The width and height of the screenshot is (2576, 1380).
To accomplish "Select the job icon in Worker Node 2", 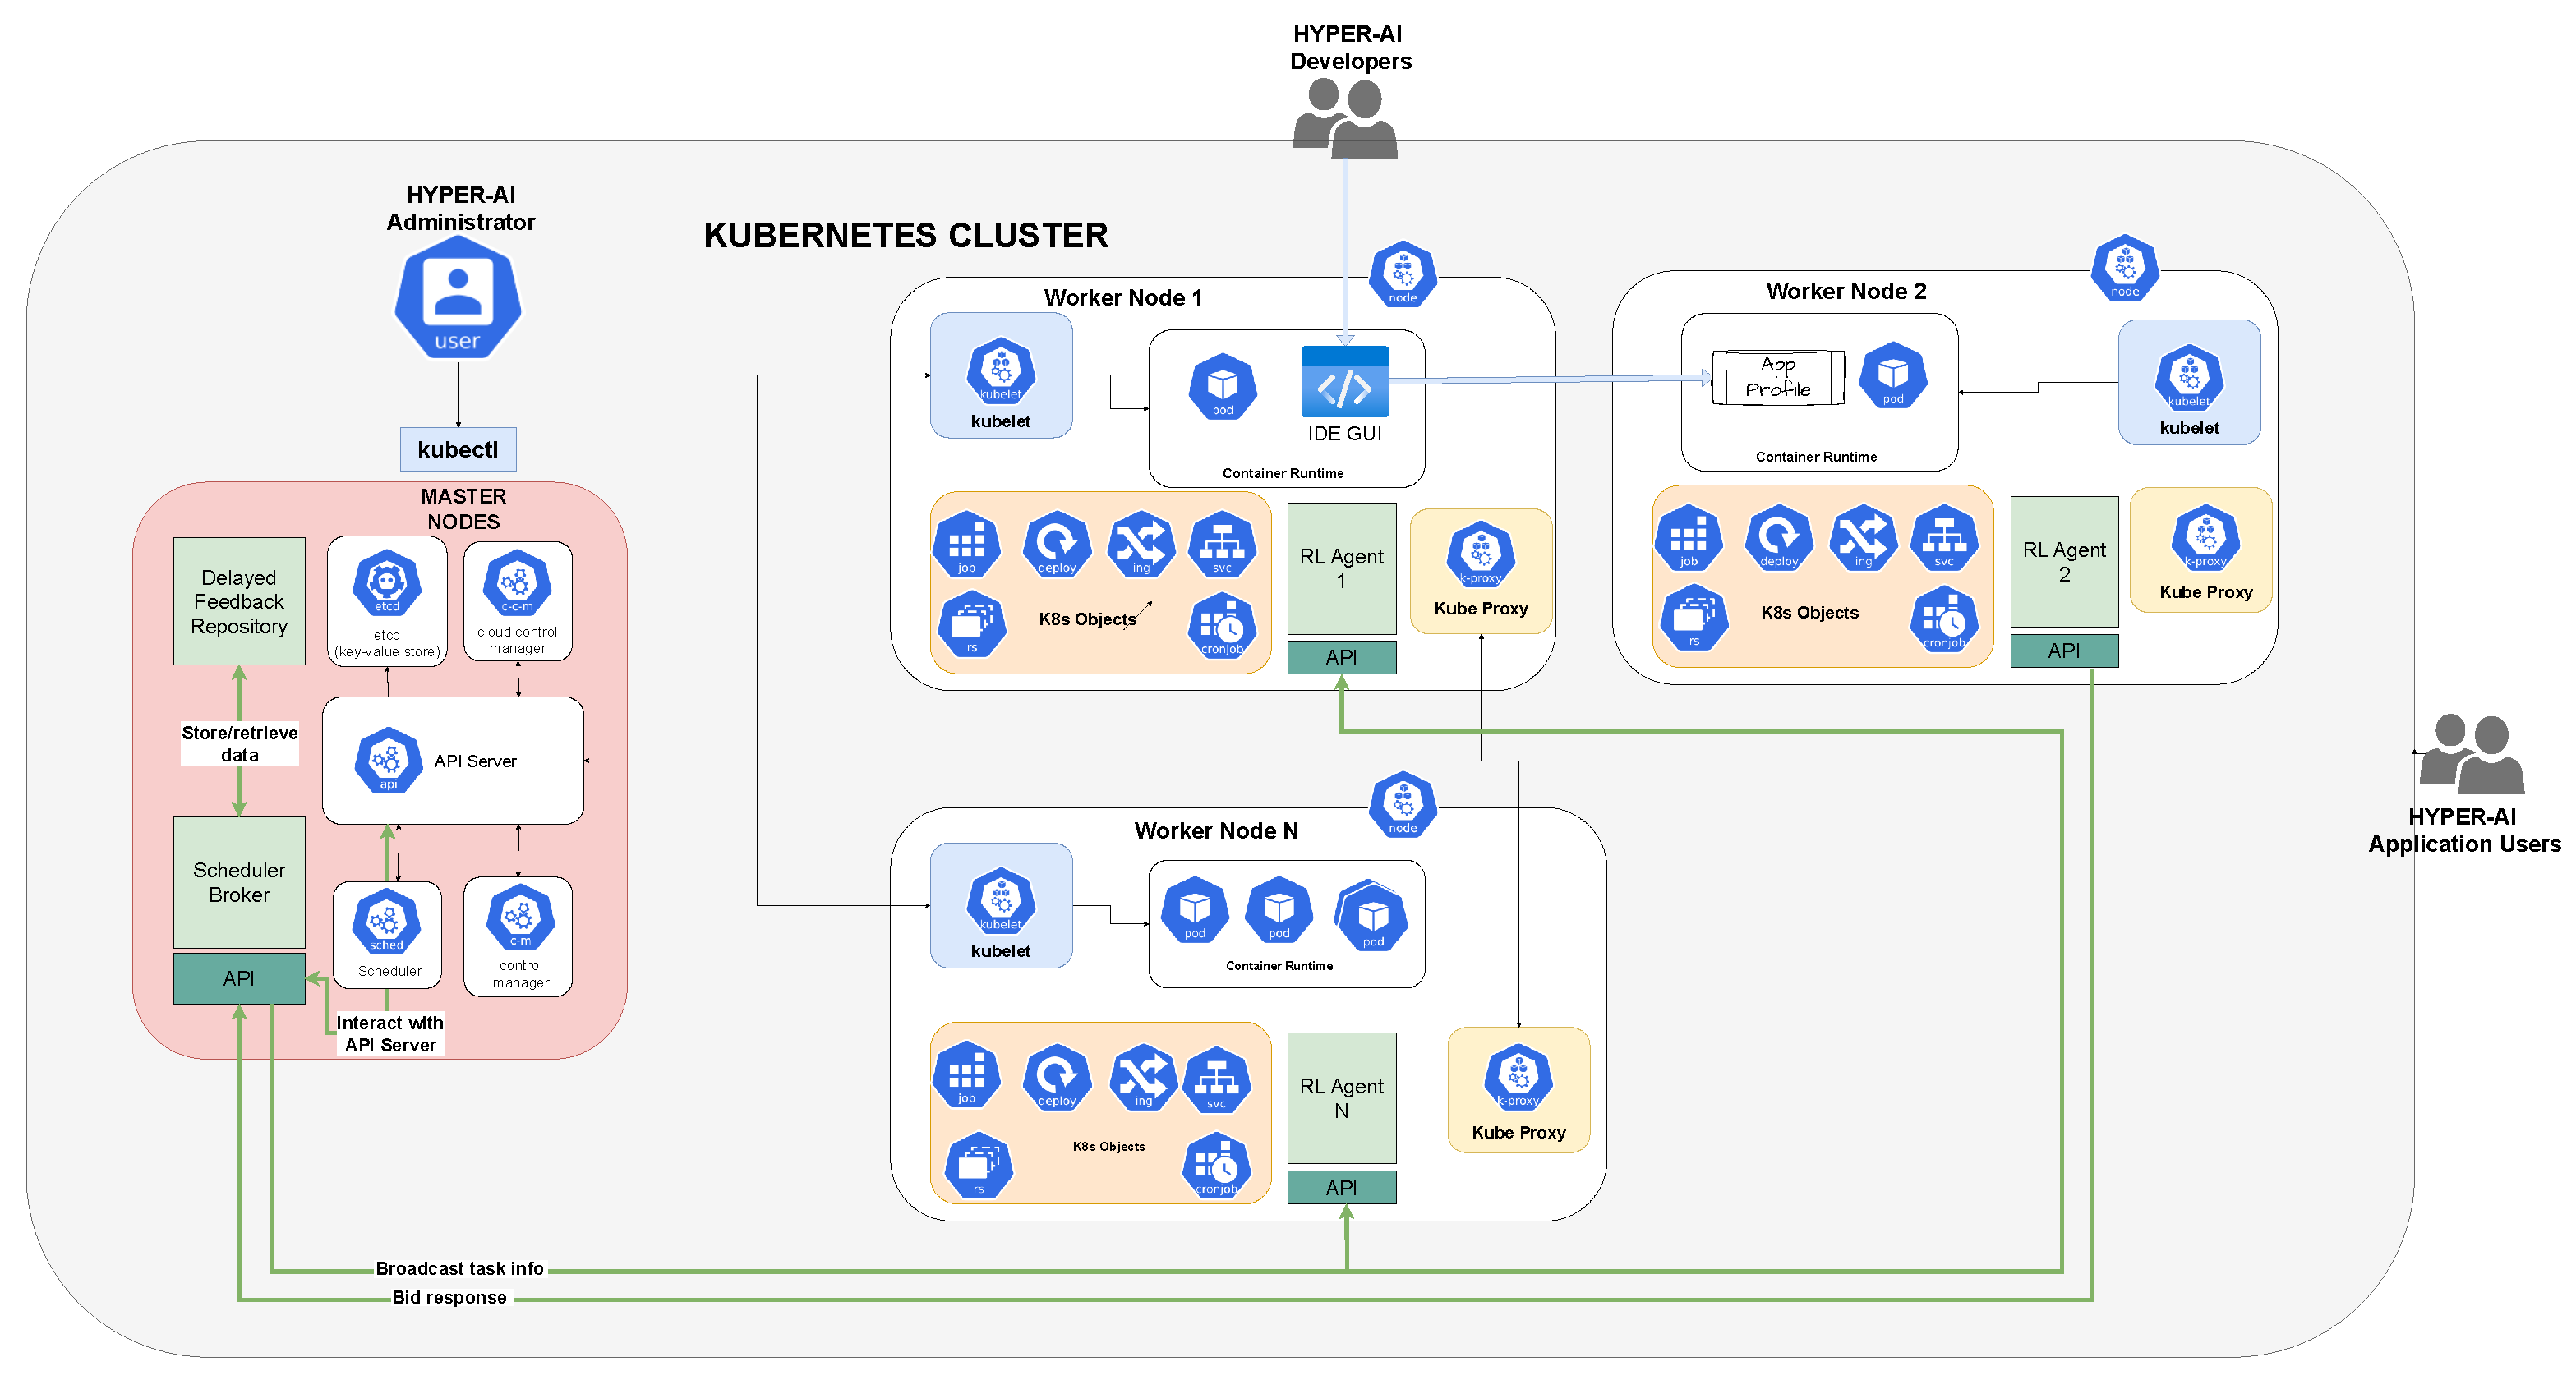I will pos(1688,538).
